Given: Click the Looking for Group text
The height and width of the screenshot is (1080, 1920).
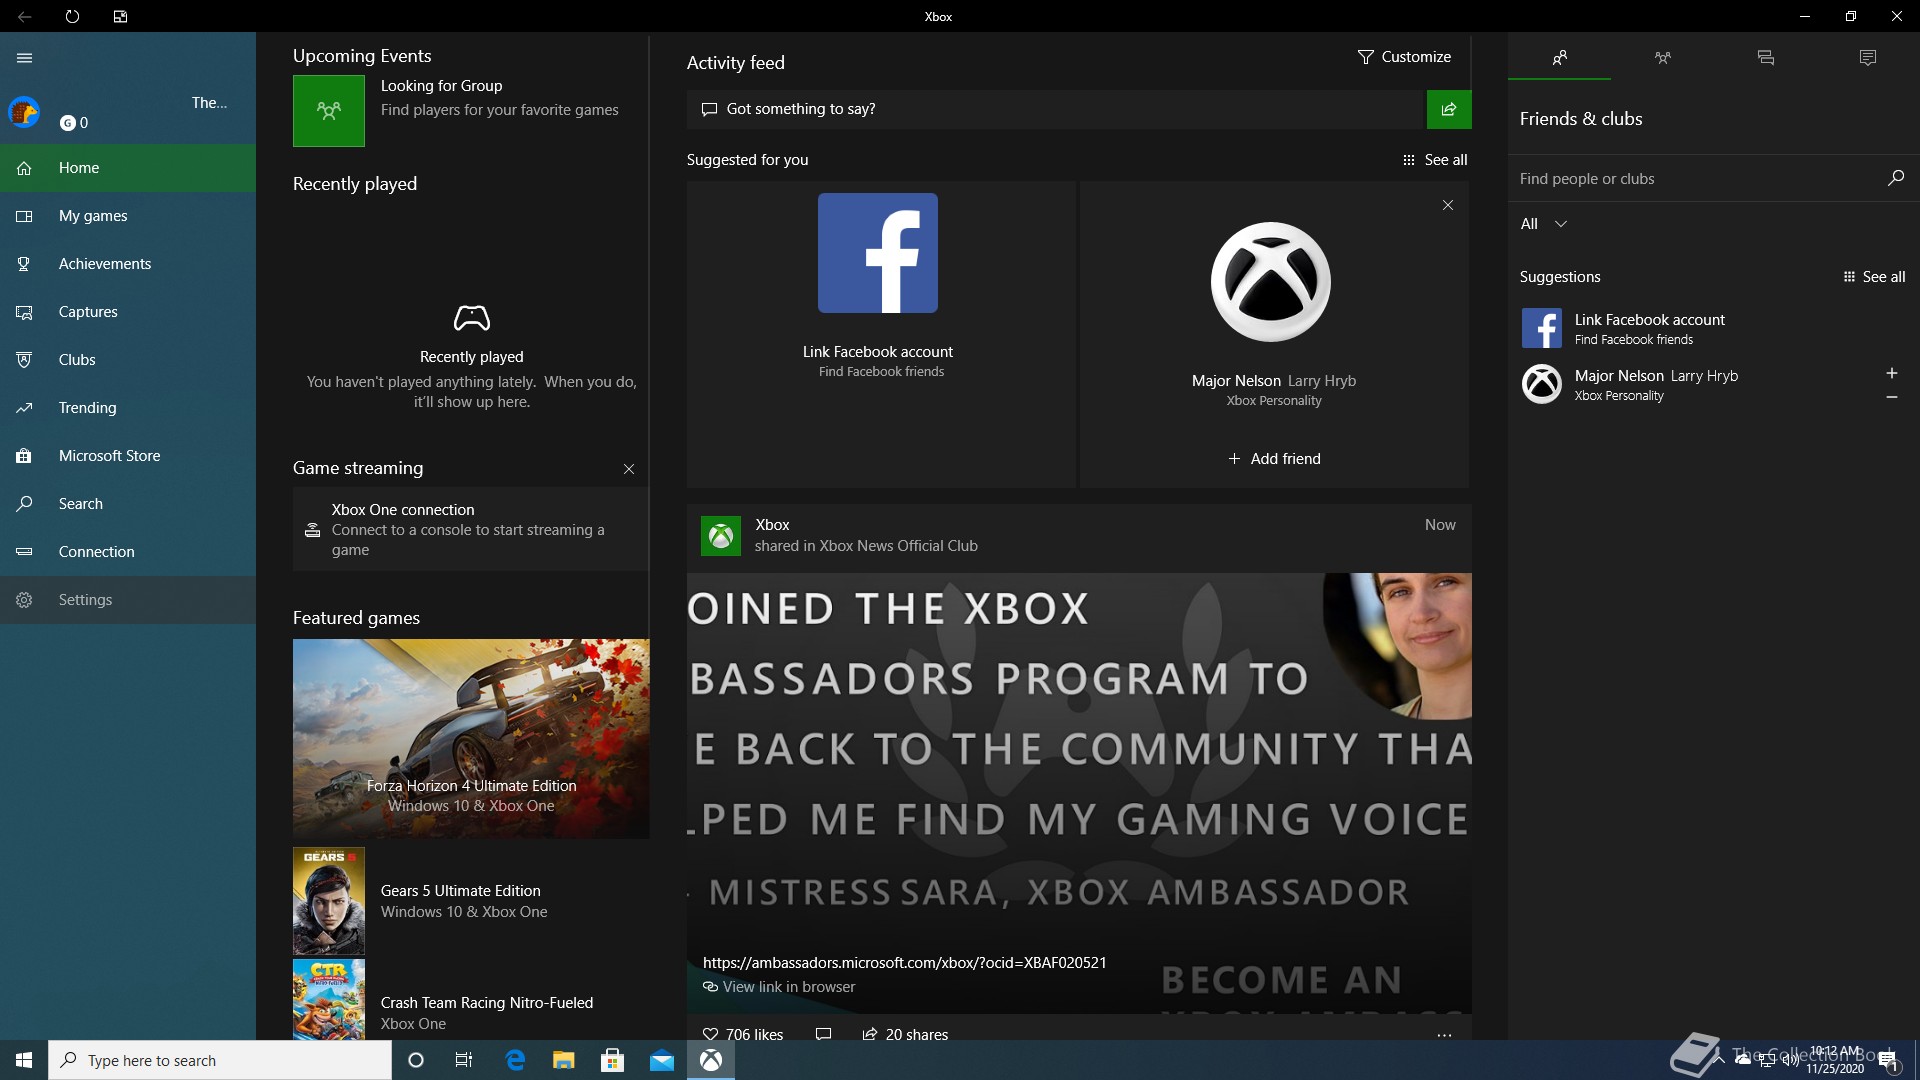Looking at the screenshot, I should [x=441, y=86].
